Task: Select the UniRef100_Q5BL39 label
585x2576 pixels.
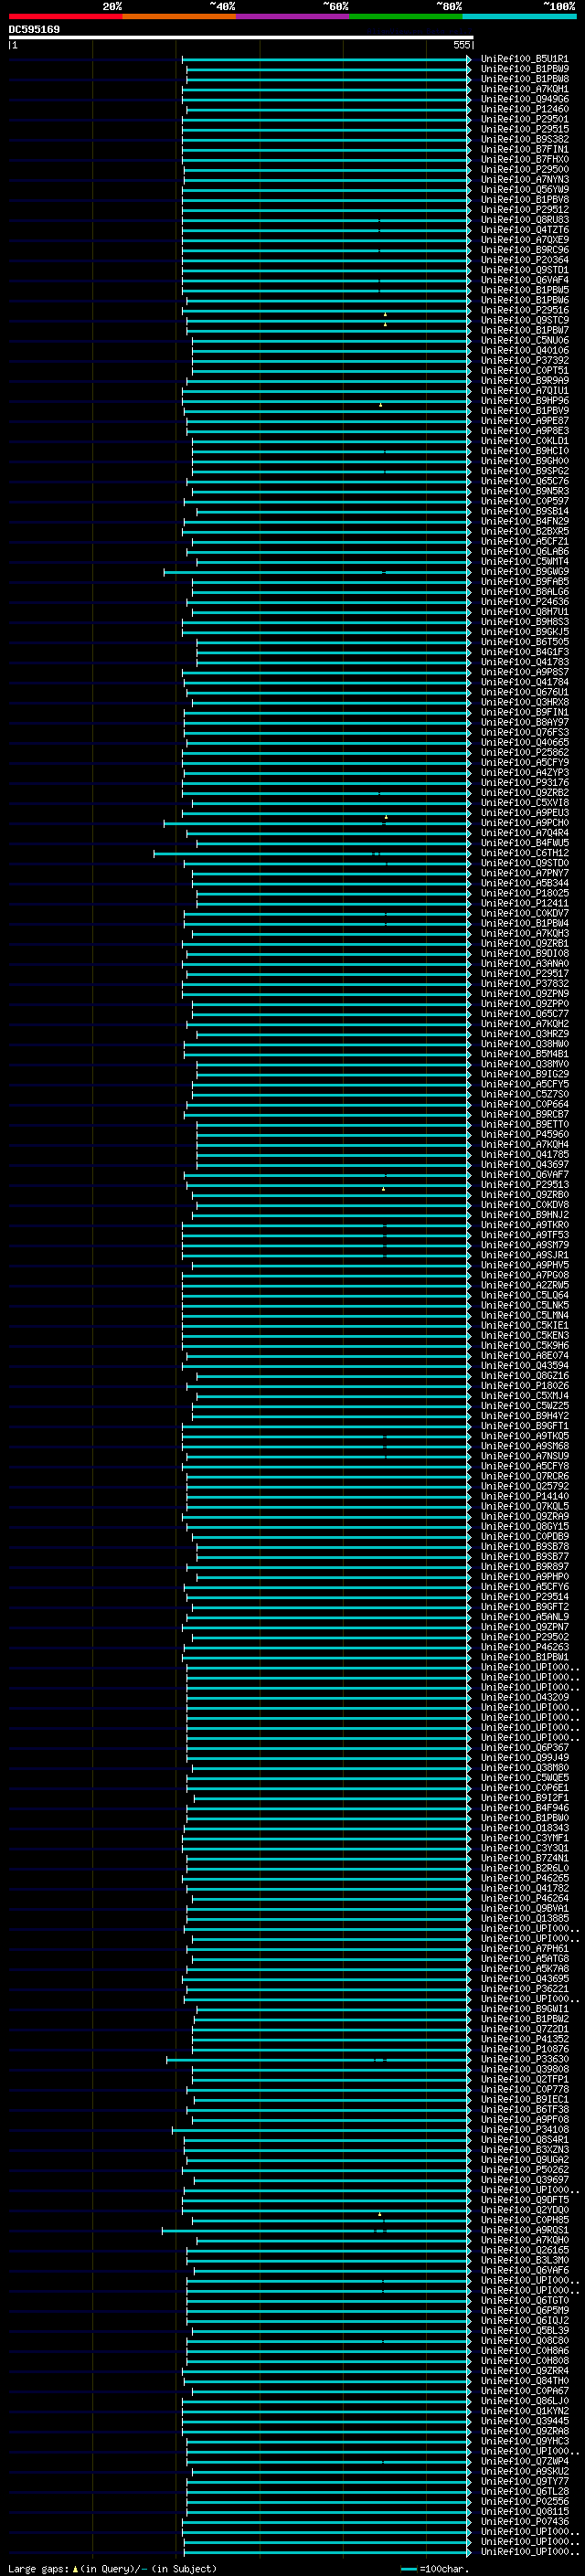Action: tap(524, 2330)
